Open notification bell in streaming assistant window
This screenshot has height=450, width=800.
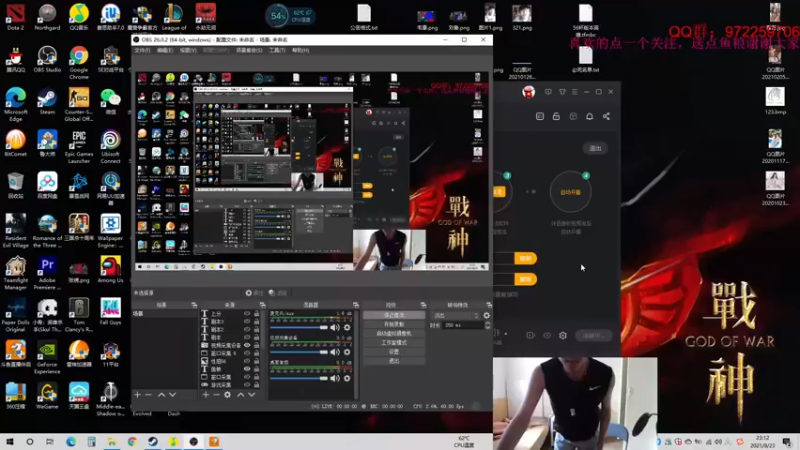589,116
